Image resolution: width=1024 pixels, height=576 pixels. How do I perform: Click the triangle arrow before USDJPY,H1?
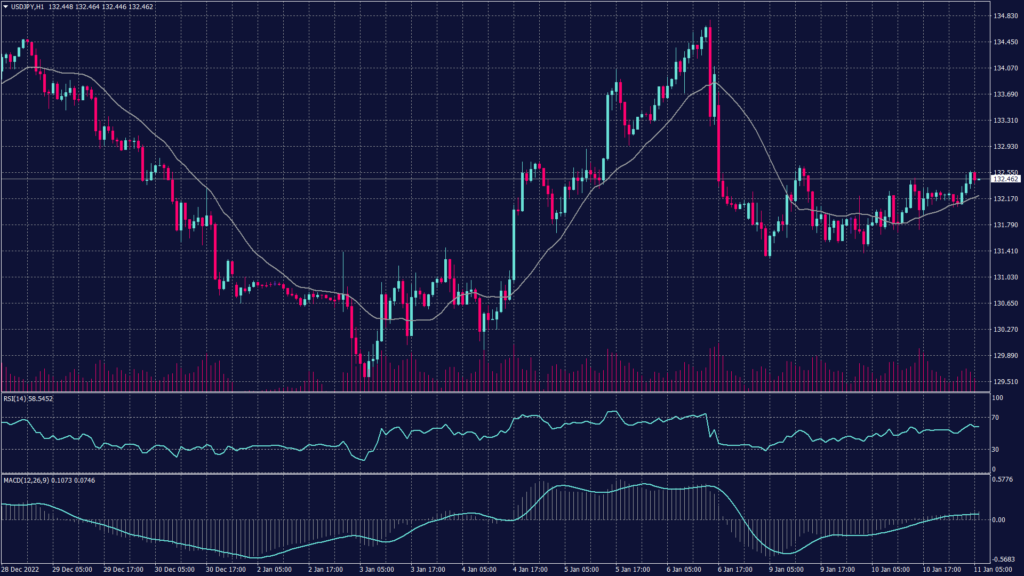(5, 6)
